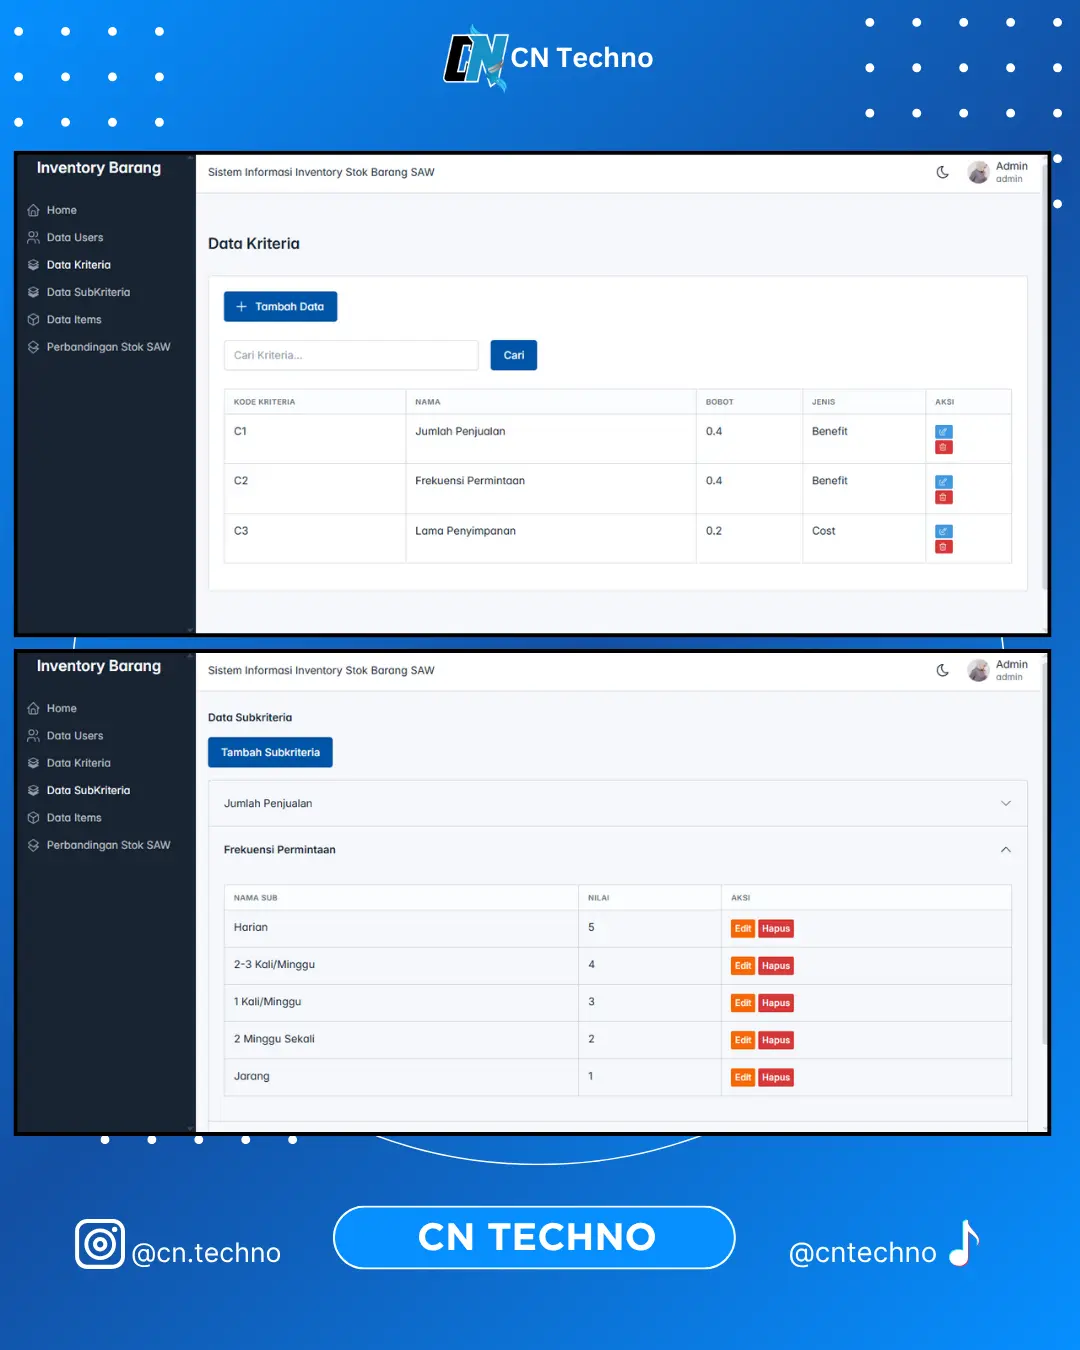Click the TikTok icon beside @cntechno
The height and width of the screenshot is (1350, 1080).
click(x=963, y=1244)
